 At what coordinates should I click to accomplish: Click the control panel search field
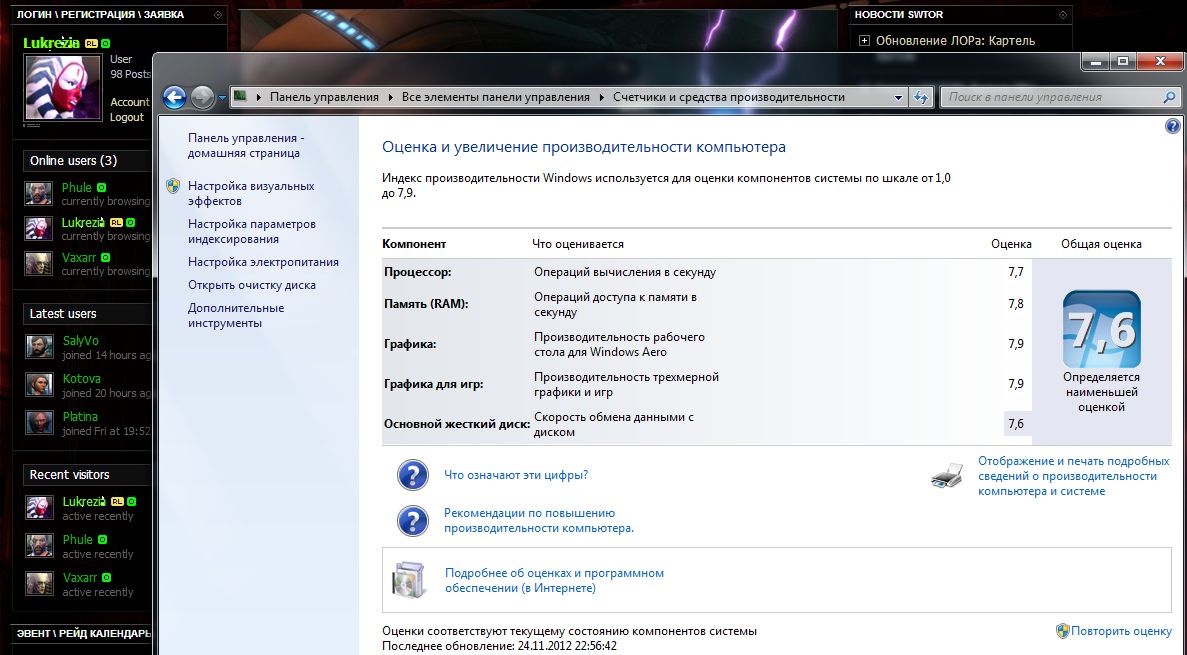pyautogui.click(x=1050, y=97)
